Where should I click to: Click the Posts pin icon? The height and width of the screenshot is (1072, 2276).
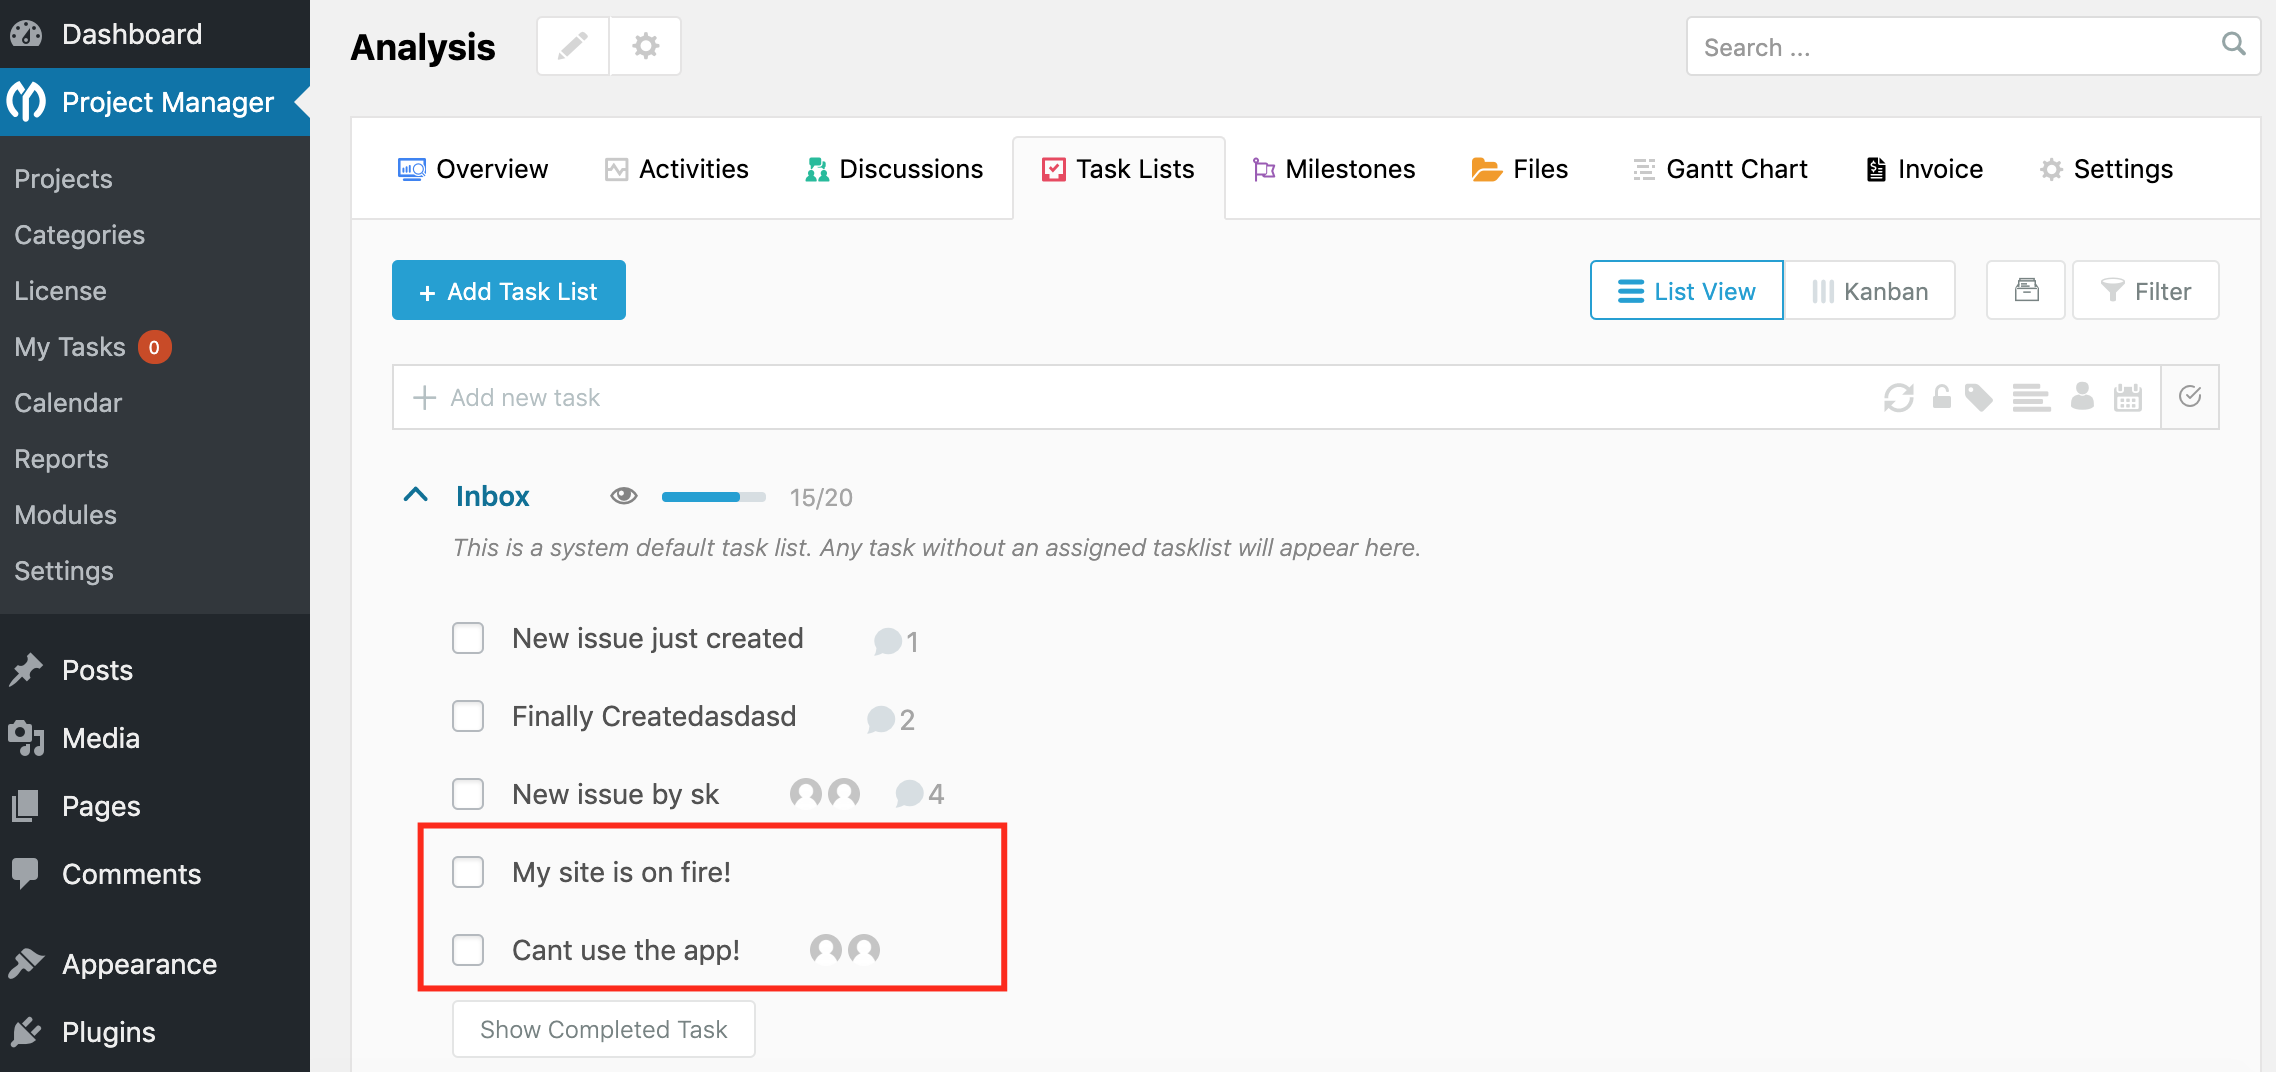point(26,670)
